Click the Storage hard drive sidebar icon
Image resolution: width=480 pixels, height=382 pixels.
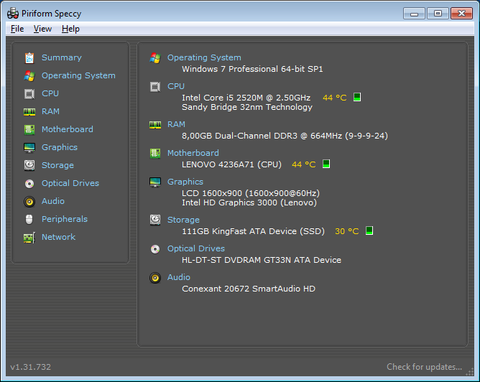[x=29, y=165]
